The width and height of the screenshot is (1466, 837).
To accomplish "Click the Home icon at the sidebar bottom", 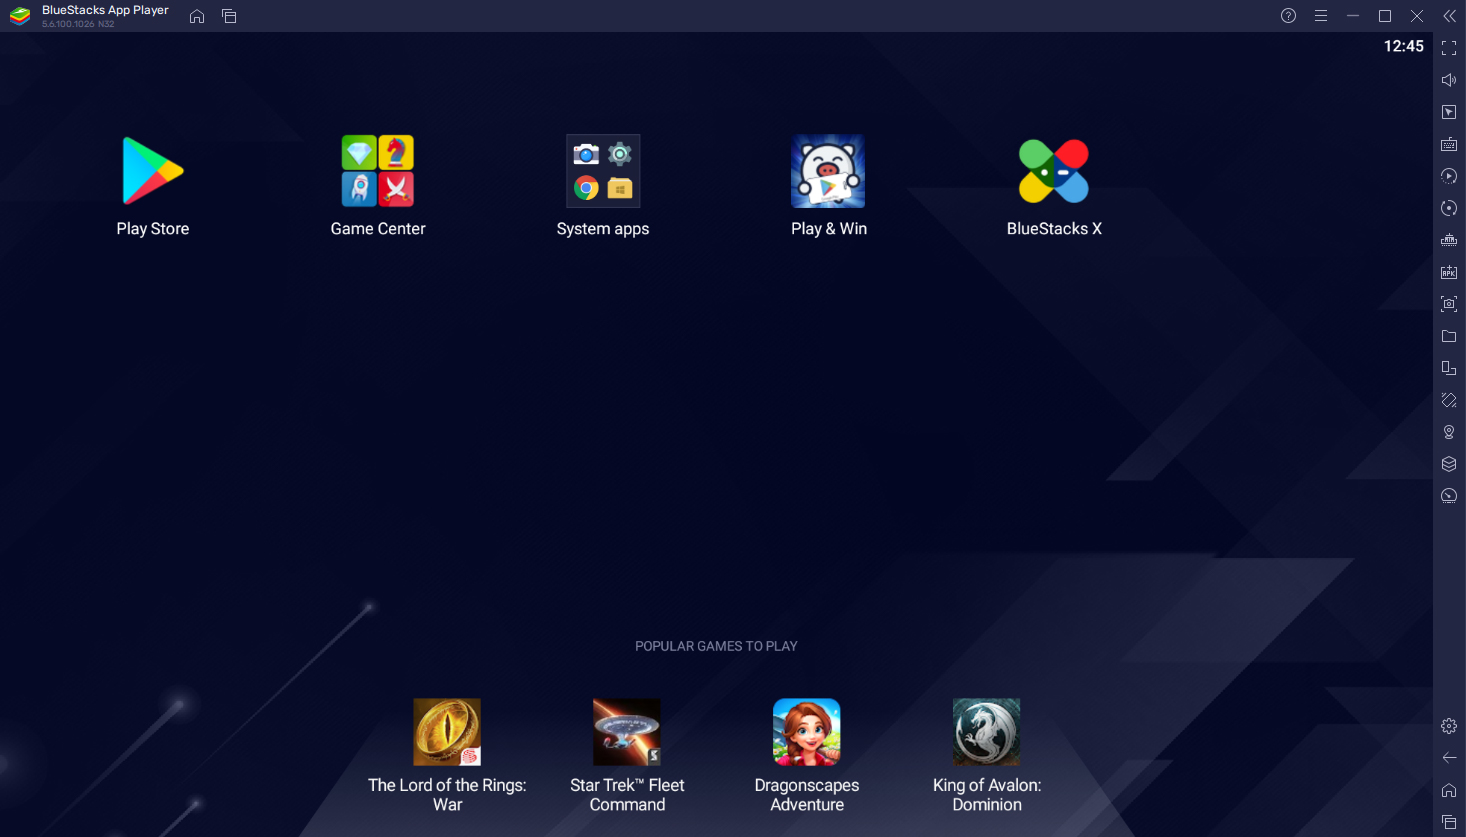I will pos(1449,790).
